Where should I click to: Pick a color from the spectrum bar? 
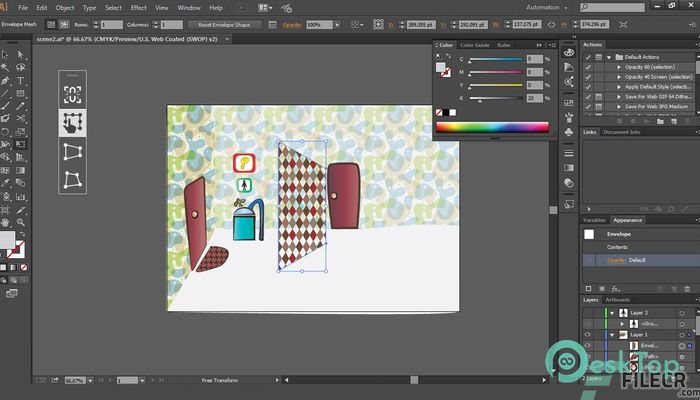492,127
